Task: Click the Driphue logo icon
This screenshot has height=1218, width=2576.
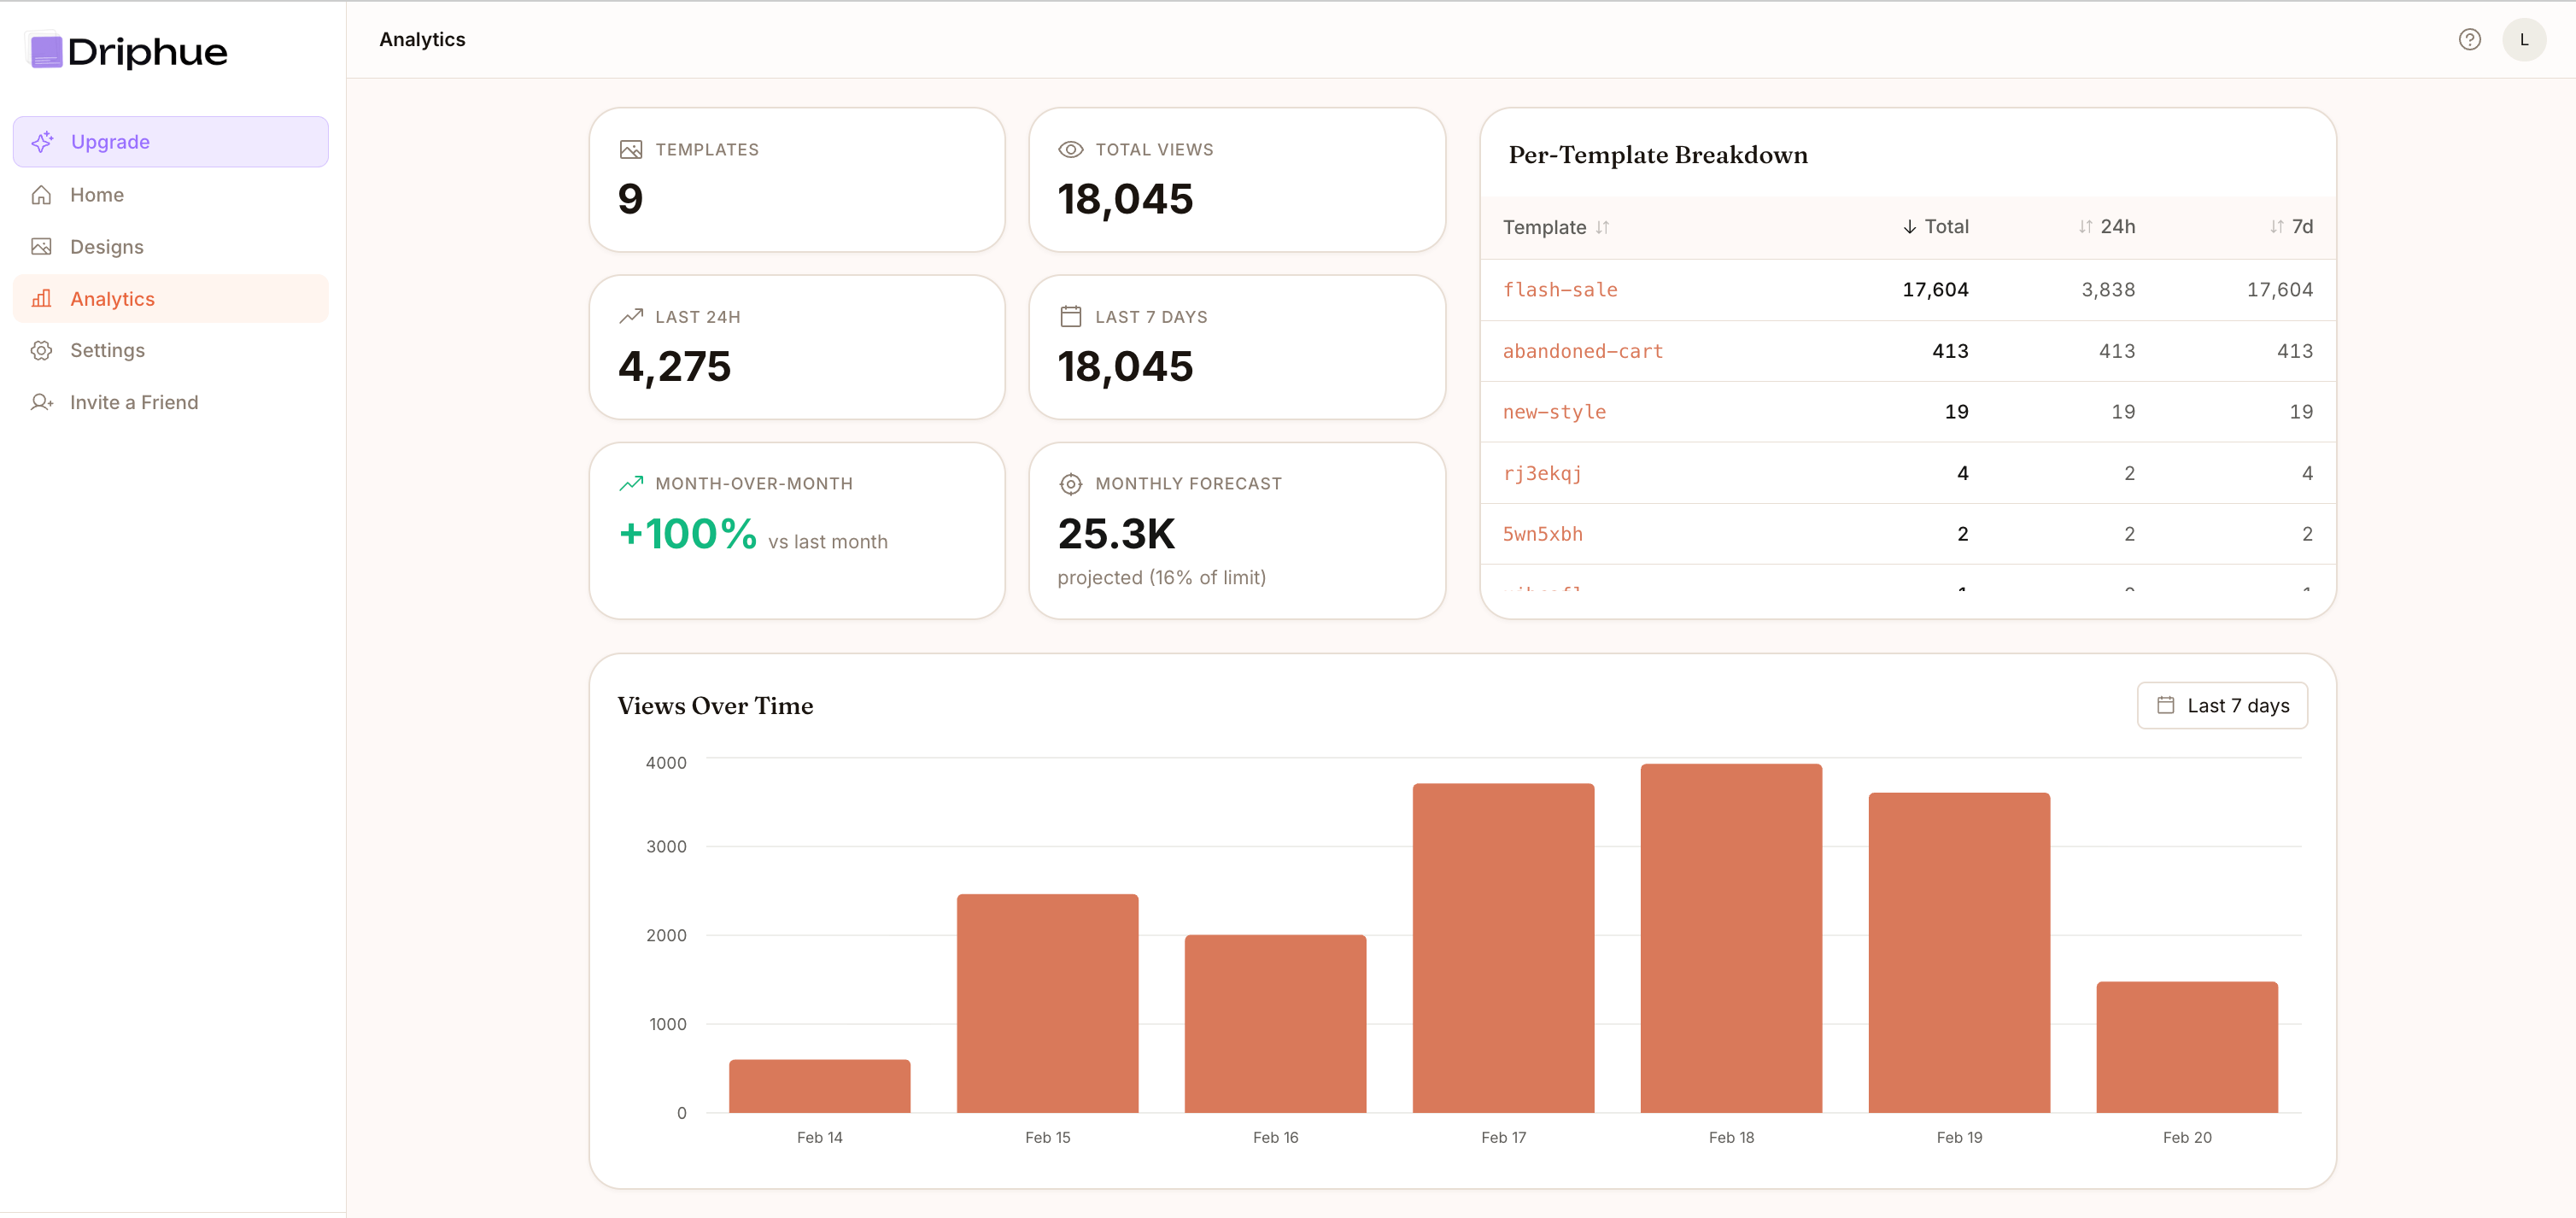Action: click(46, 51)
